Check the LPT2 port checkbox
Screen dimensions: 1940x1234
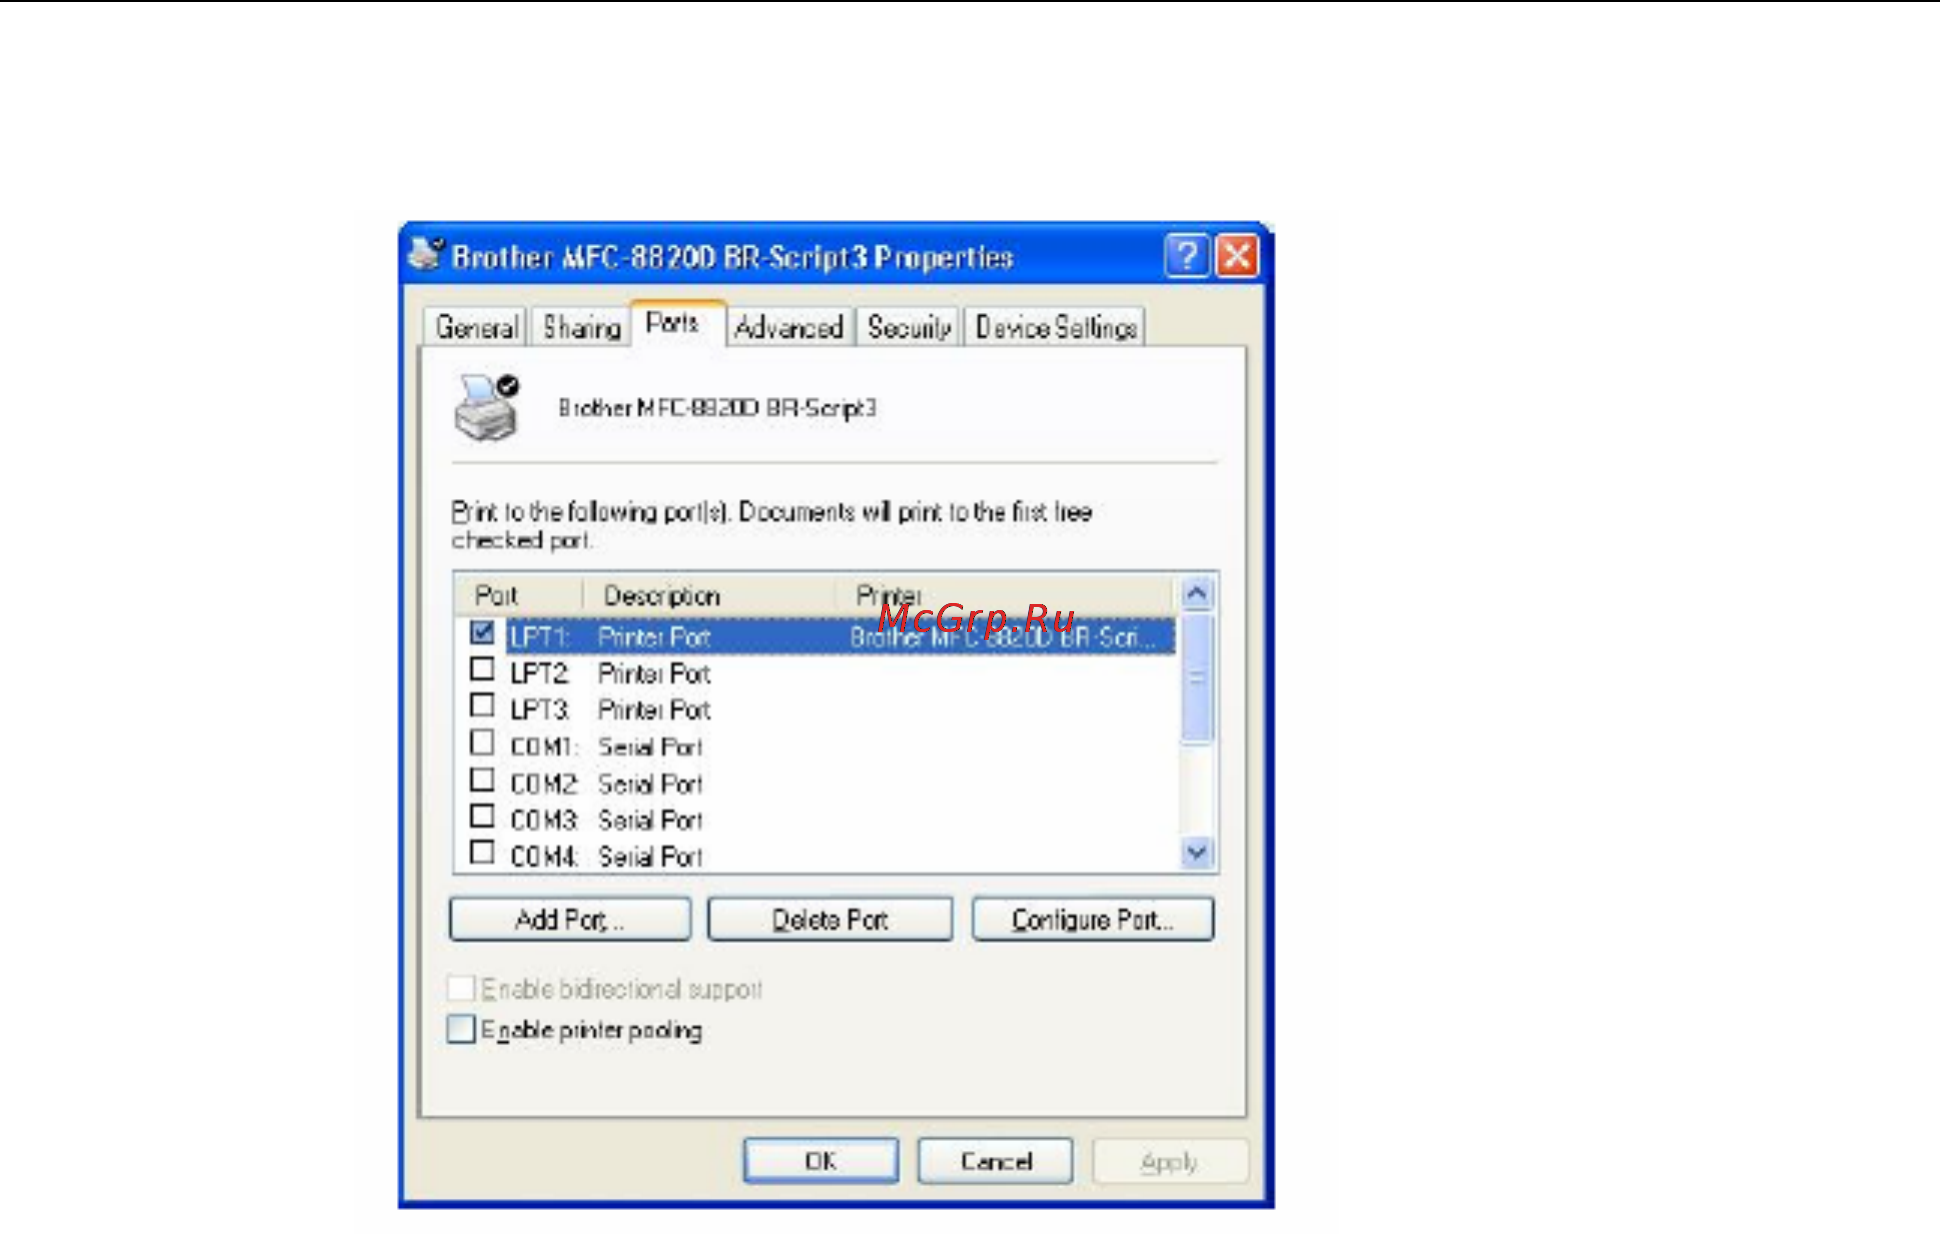482,669
